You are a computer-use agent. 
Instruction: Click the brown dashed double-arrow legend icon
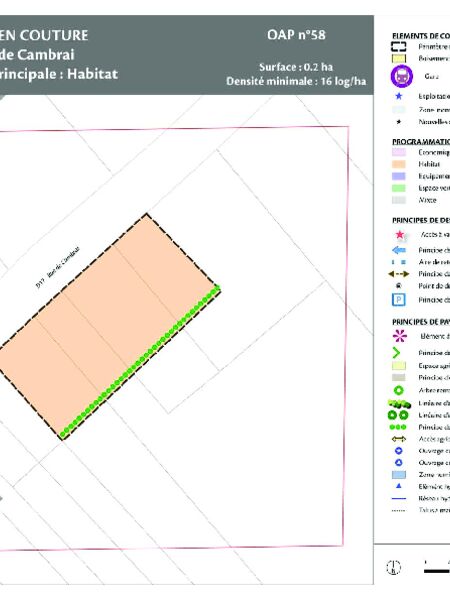[399, 274]
